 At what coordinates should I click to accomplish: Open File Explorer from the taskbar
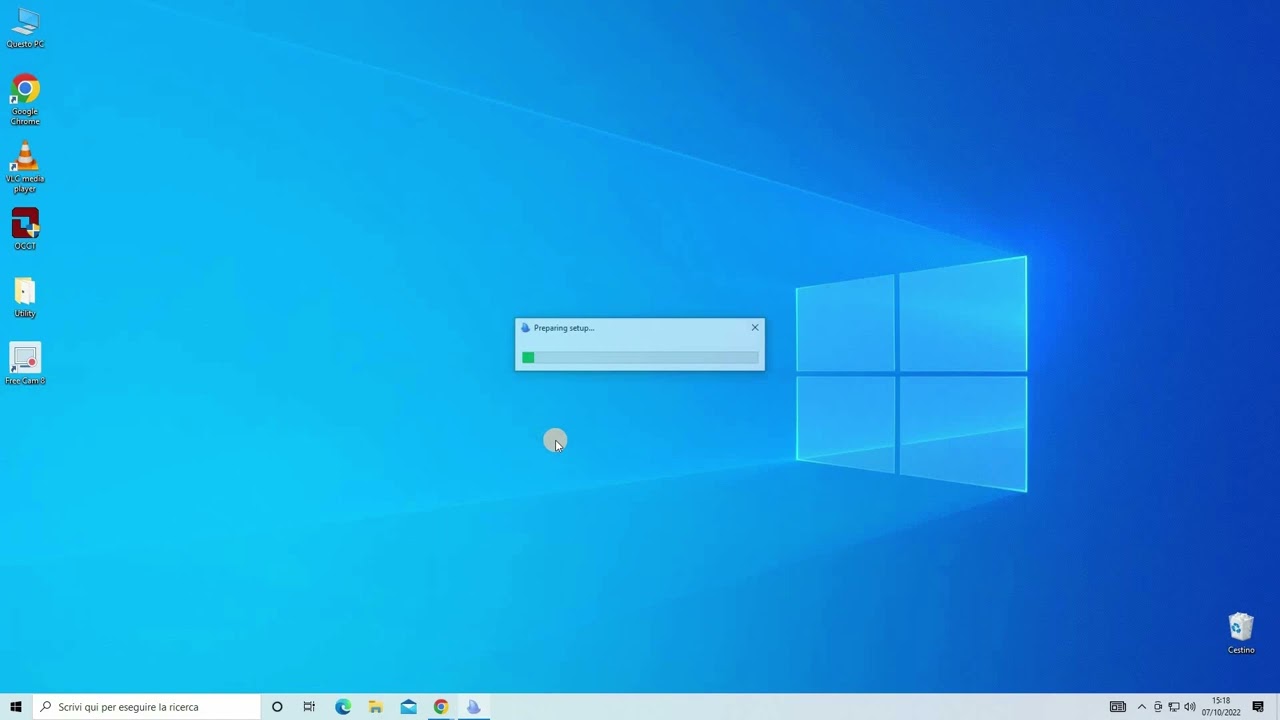point(376,707)
